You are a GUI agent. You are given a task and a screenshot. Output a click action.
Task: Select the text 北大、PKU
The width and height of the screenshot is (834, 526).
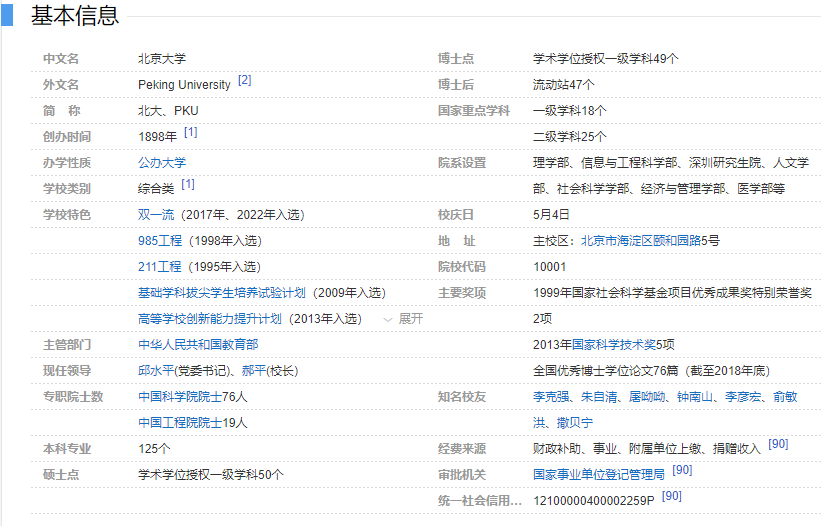coord(168,111)
